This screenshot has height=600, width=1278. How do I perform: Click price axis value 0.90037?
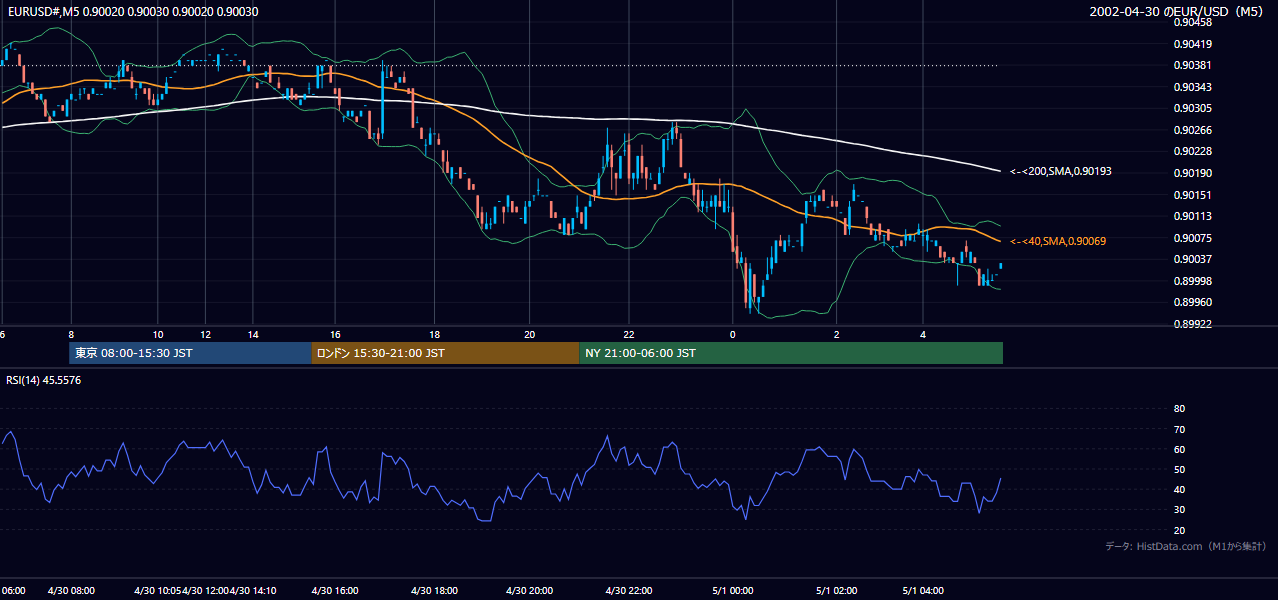pos(1192,259)
